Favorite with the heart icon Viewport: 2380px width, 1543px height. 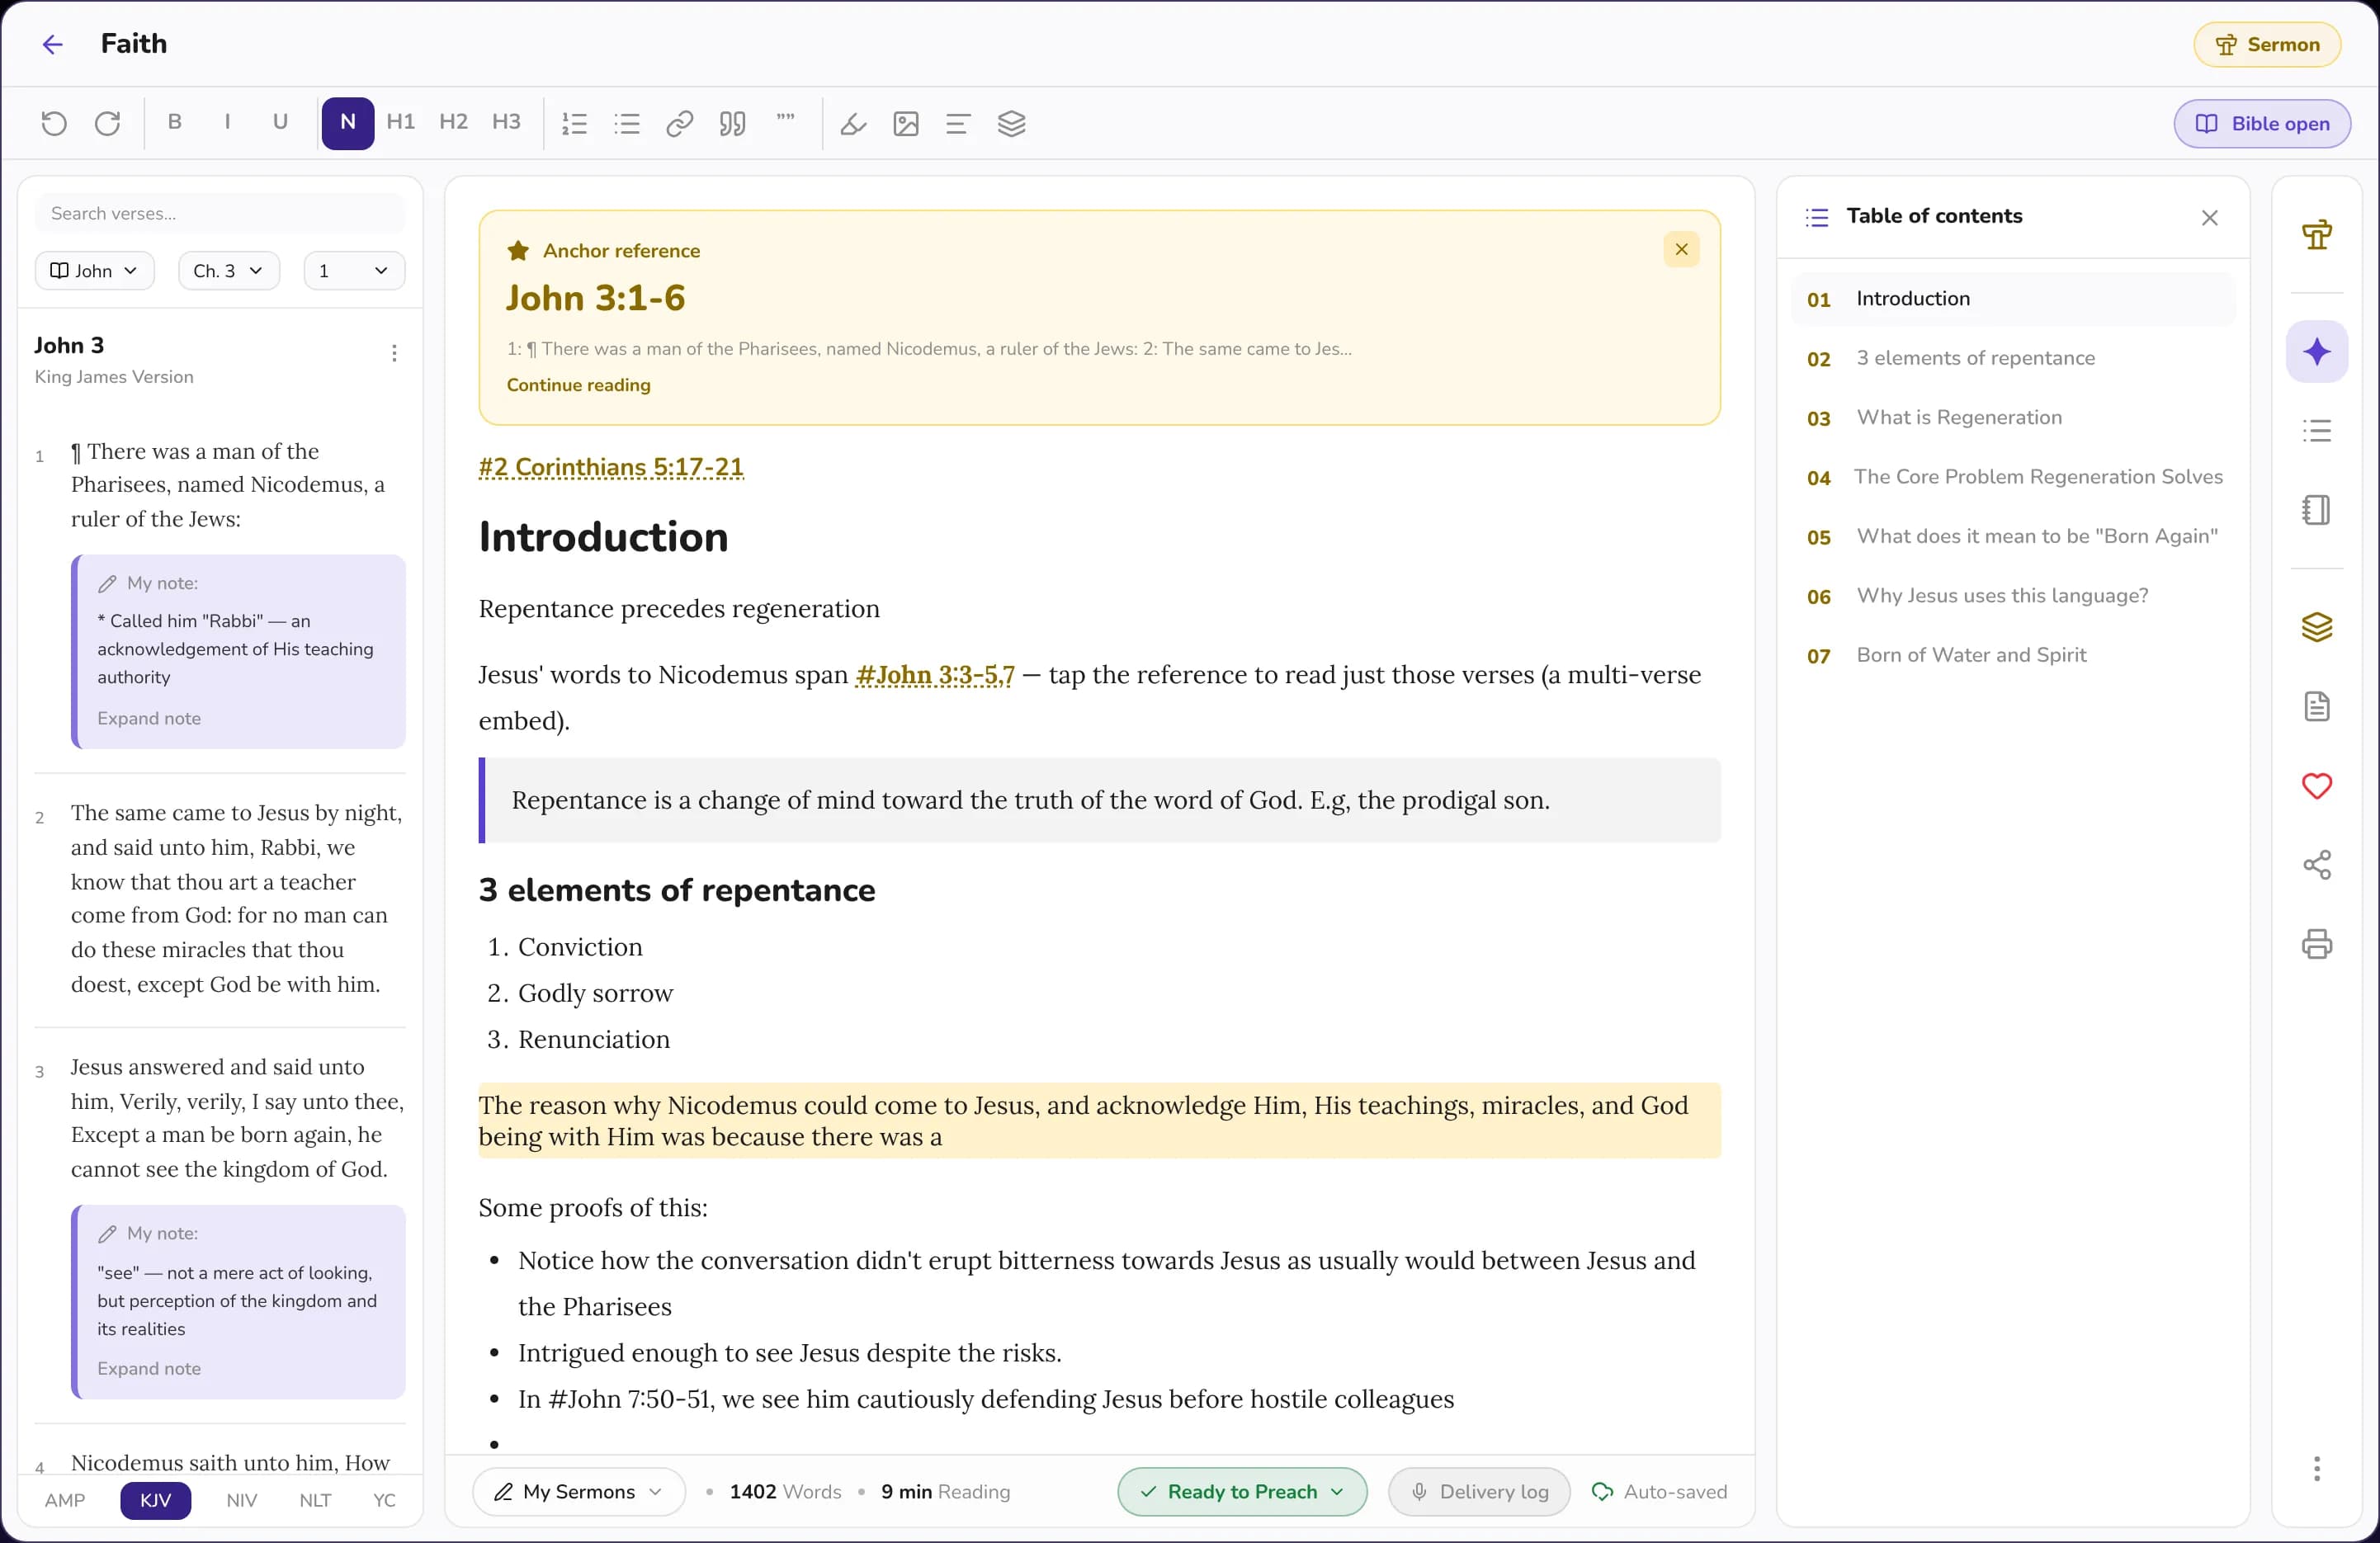[2316, 786]
